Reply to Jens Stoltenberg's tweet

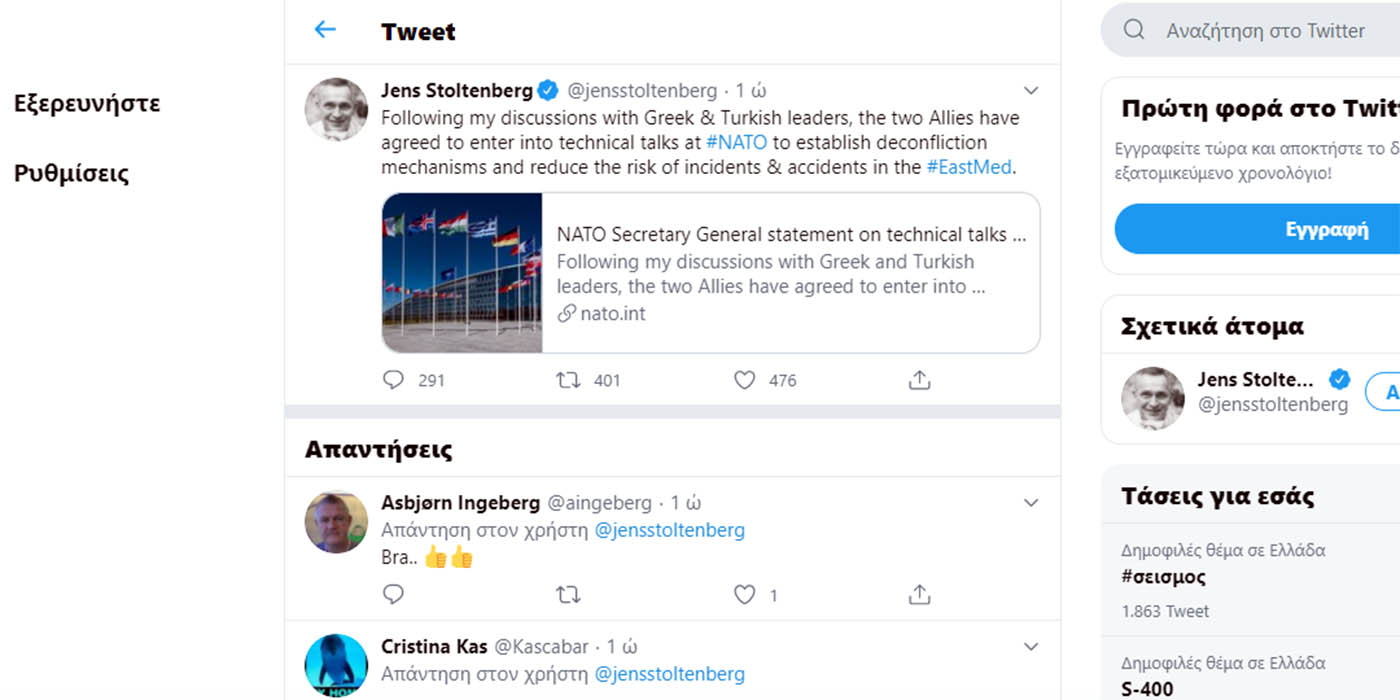pos(394,380)
